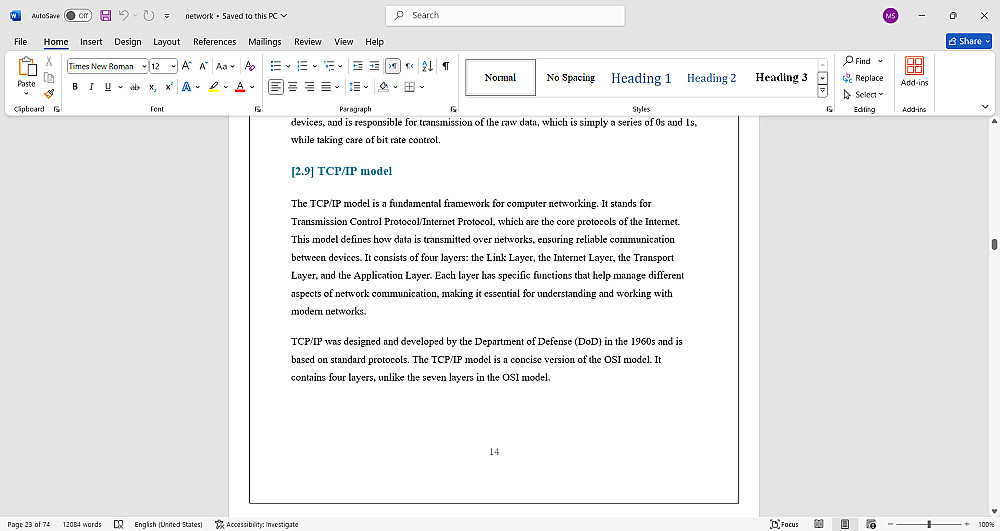1000x531 pixels.
Task: Toggle Show/Hide paragraph marks
Action: tap(446, 66)
